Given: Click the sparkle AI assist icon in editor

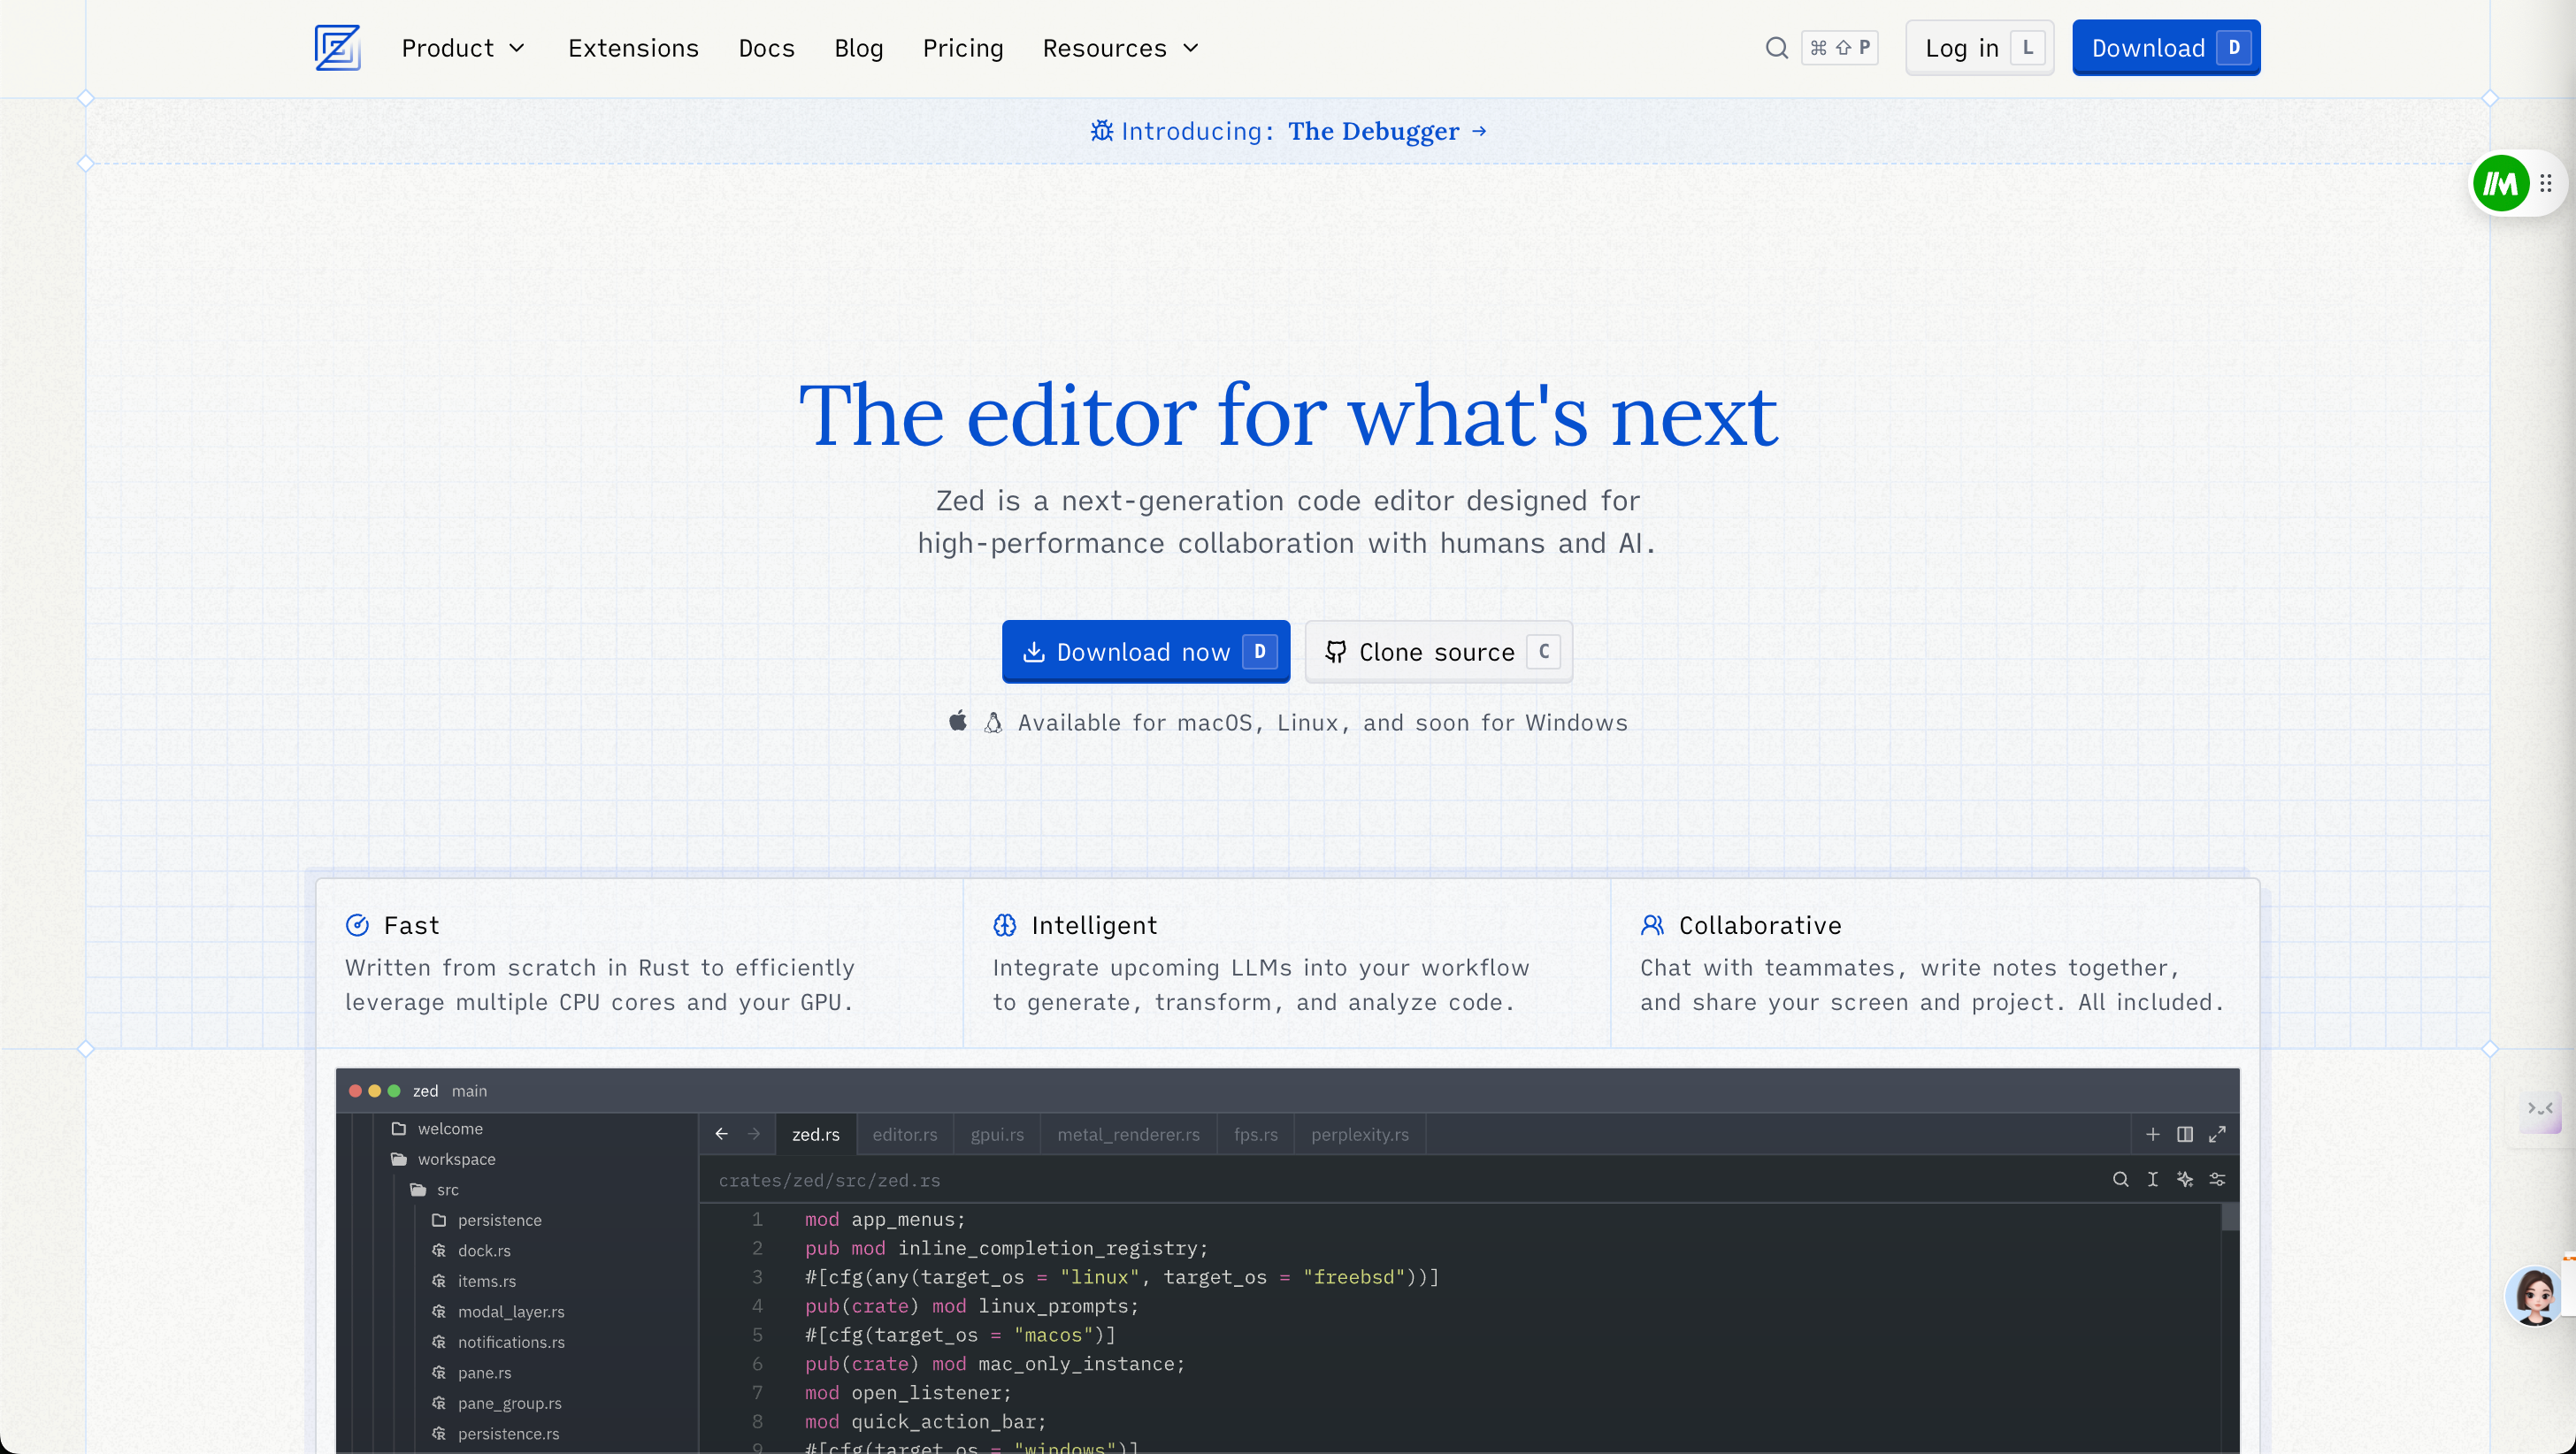Looking at the screenshot, I should tap(2185, 1179).
